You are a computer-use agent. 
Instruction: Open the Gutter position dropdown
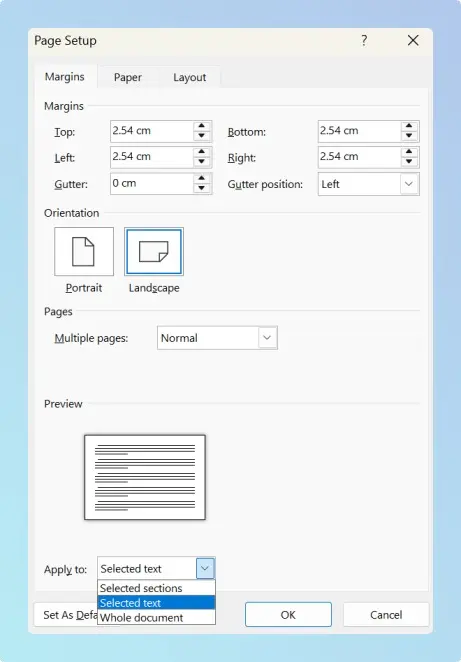[x=409, y=184]
